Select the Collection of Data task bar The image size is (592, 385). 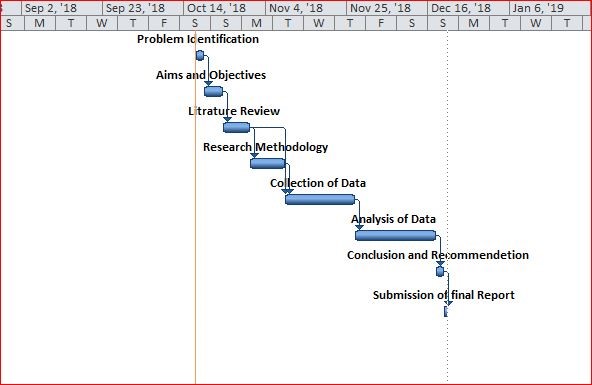tap(320, 200)
